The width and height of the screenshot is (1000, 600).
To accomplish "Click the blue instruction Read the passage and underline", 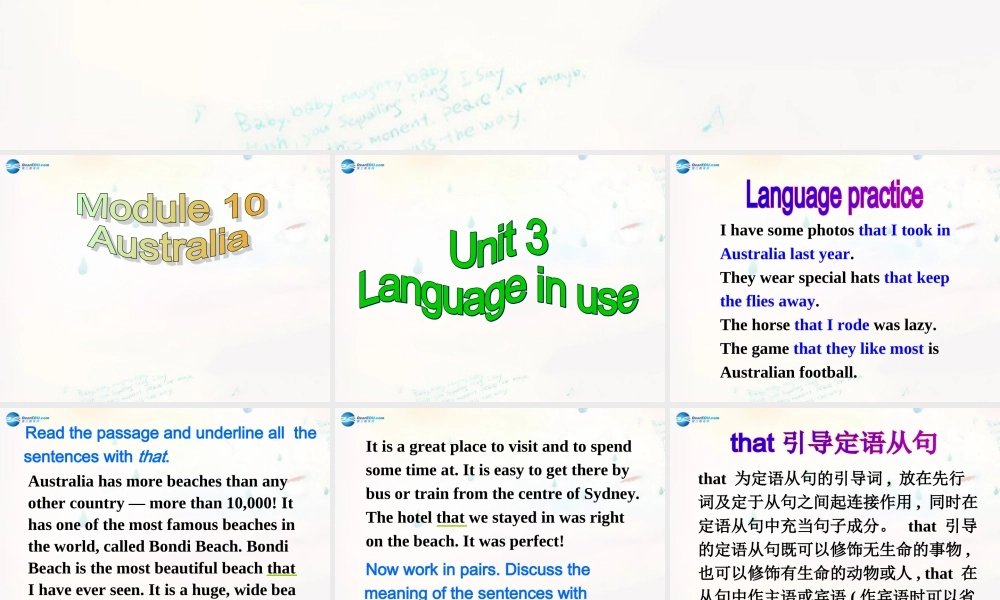I will 168,444.
